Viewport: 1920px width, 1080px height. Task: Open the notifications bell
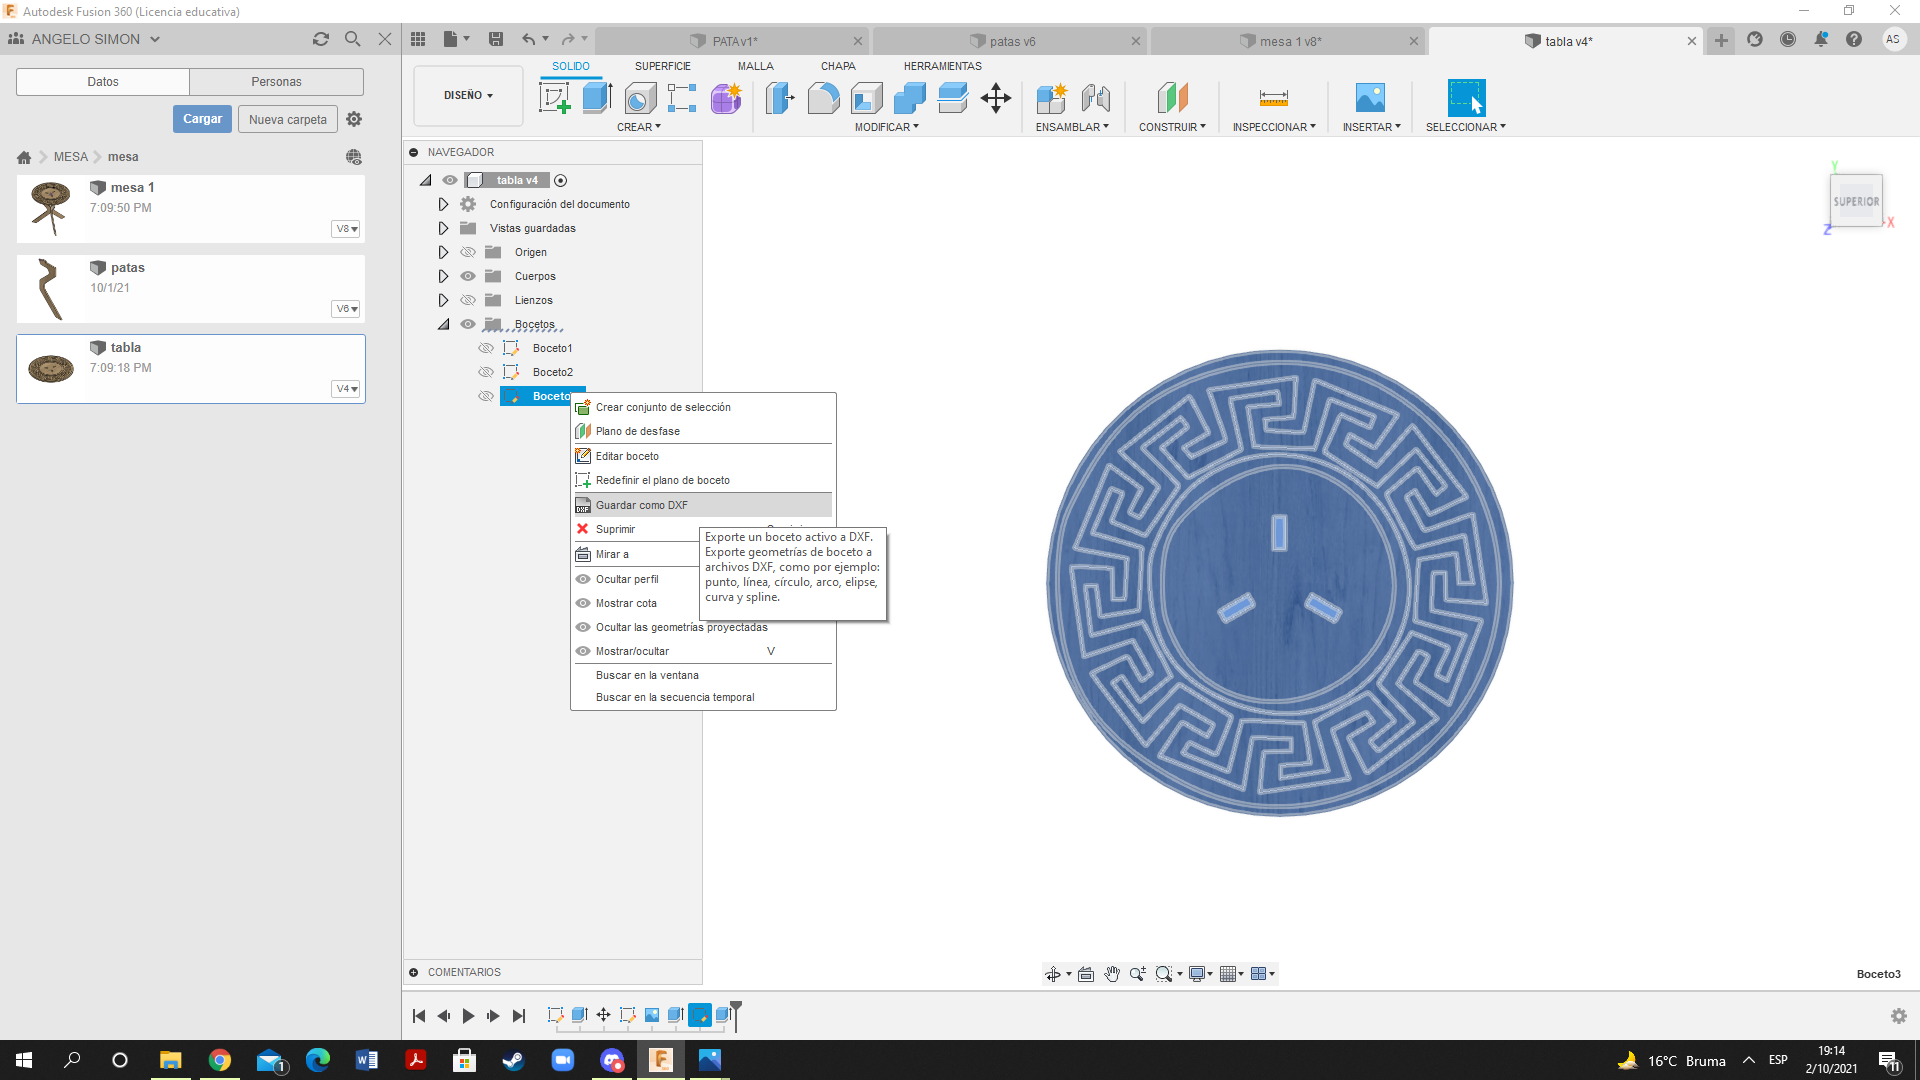1821,39
